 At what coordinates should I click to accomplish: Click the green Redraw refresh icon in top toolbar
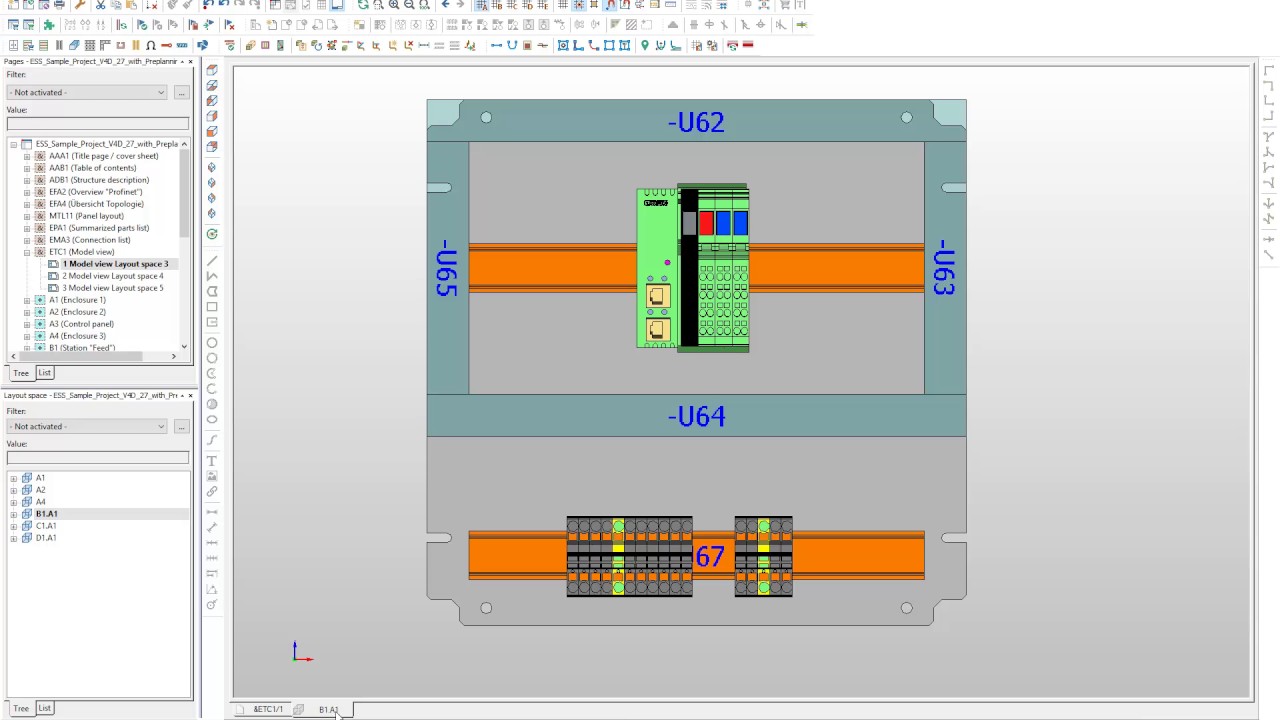[363, 5]
